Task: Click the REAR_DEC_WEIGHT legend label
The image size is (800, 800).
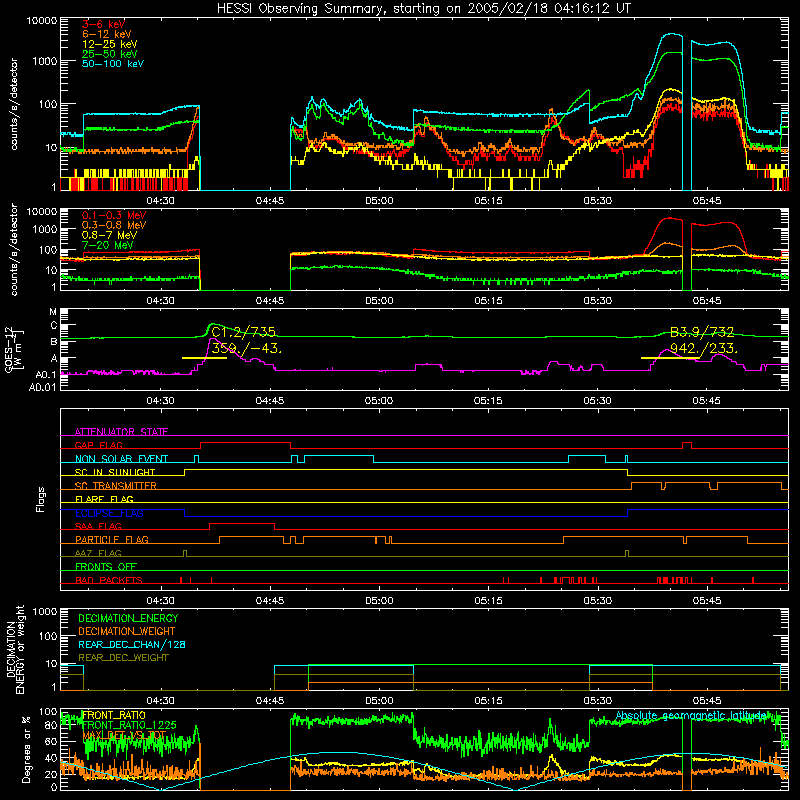Action: click(123, 658)
